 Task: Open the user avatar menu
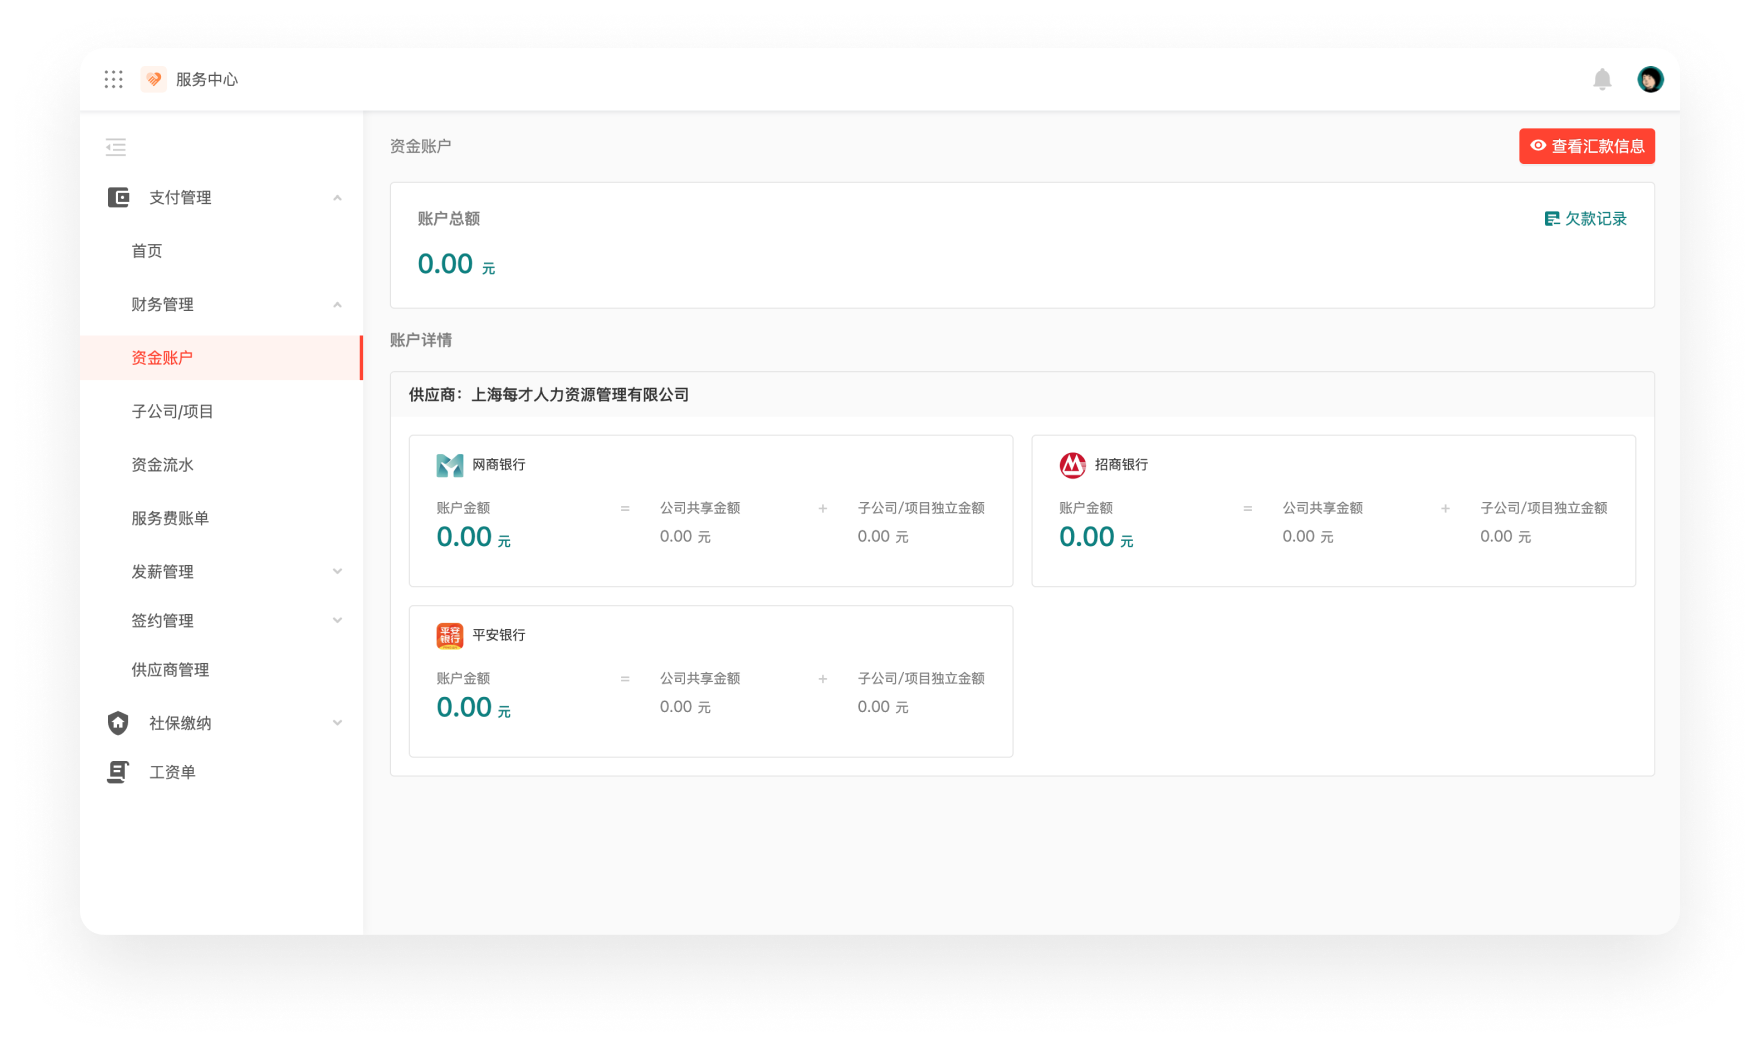coord(1650,79)
